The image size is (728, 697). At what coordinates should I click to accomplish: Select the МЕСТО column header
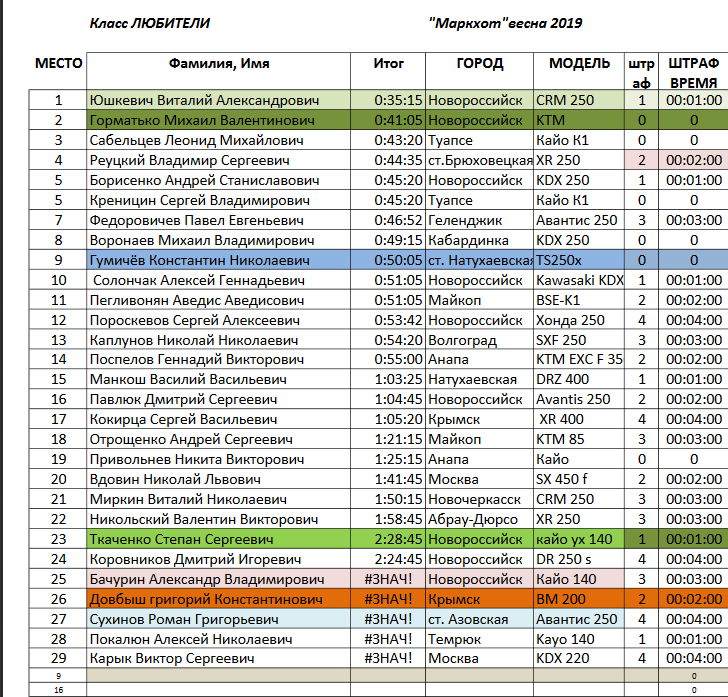[x=58, y=63]
